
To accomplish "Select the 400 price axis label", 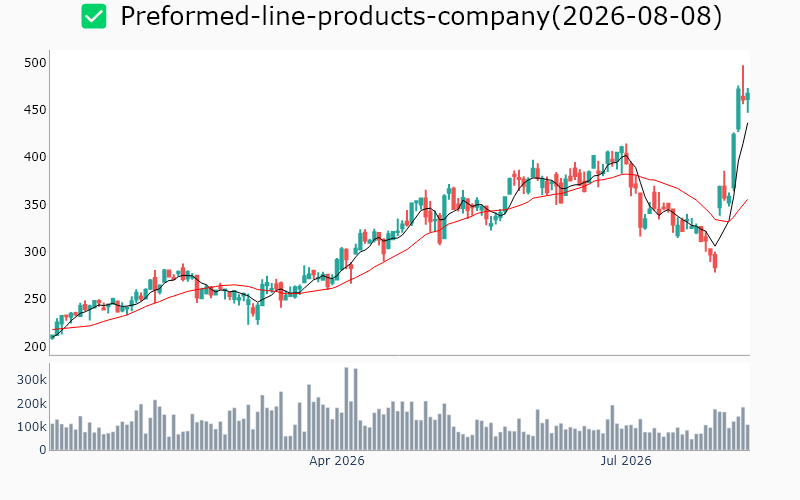I will click(35, 157).
